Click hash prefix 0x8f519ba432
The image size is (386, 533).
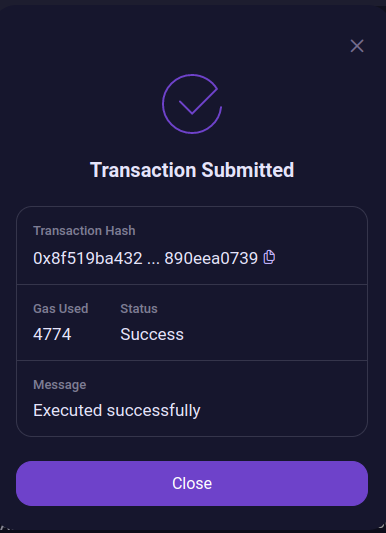pos(88,258)
